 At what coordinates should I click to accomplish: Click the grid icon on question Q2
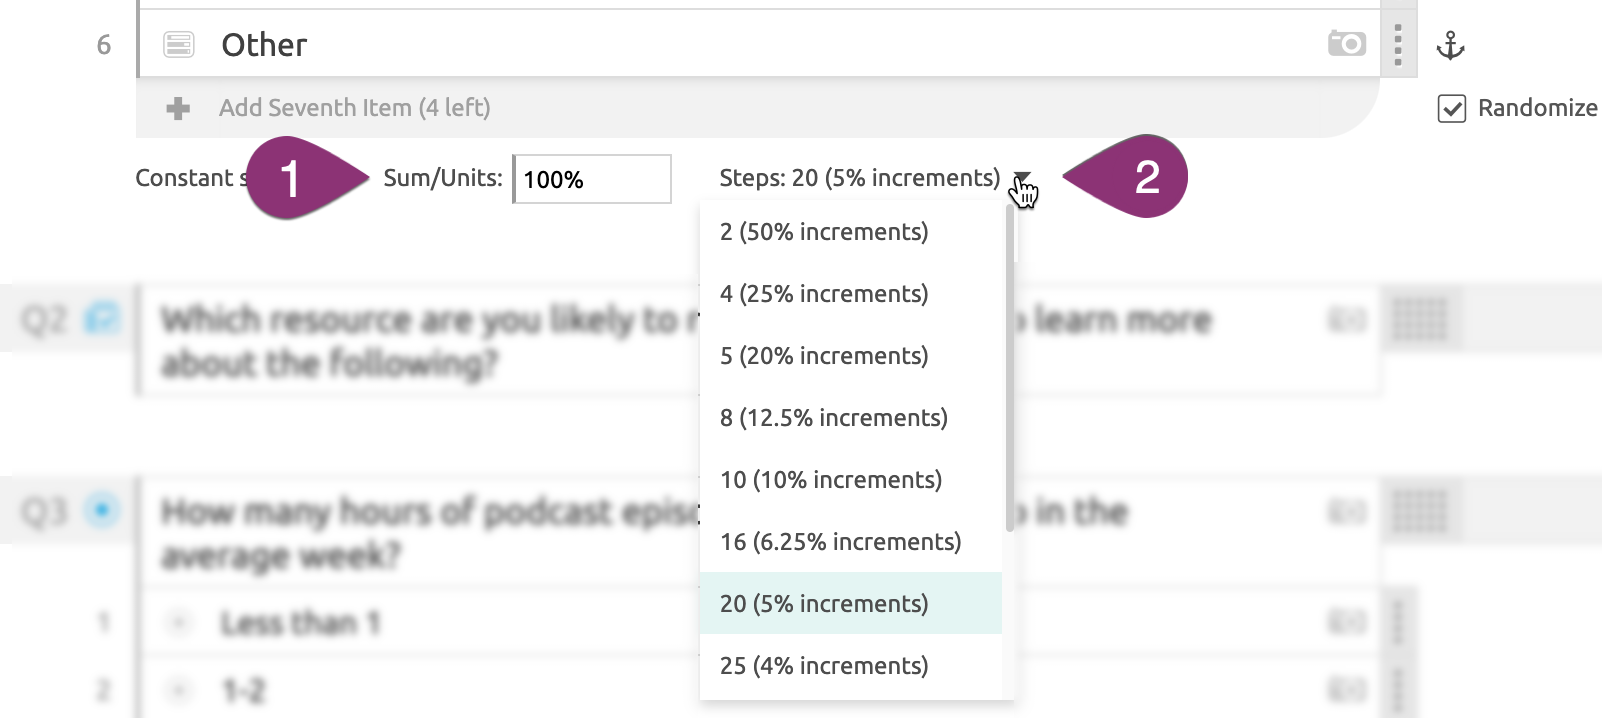pyautogui.click(x=1420, y=320)
